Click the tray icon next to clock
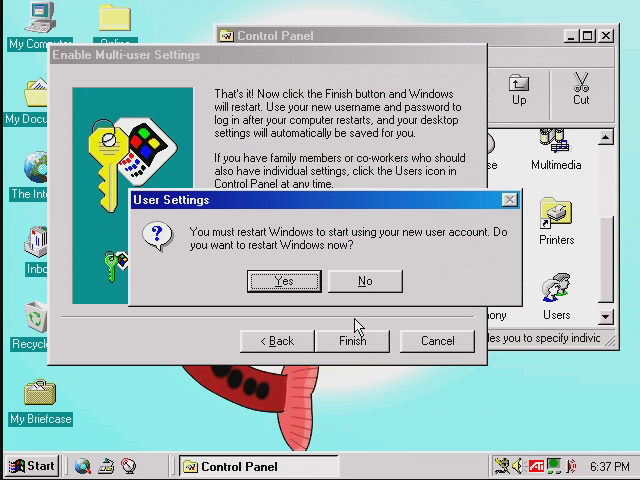This screenshot has width=640, height=480. tap(572, 466)
